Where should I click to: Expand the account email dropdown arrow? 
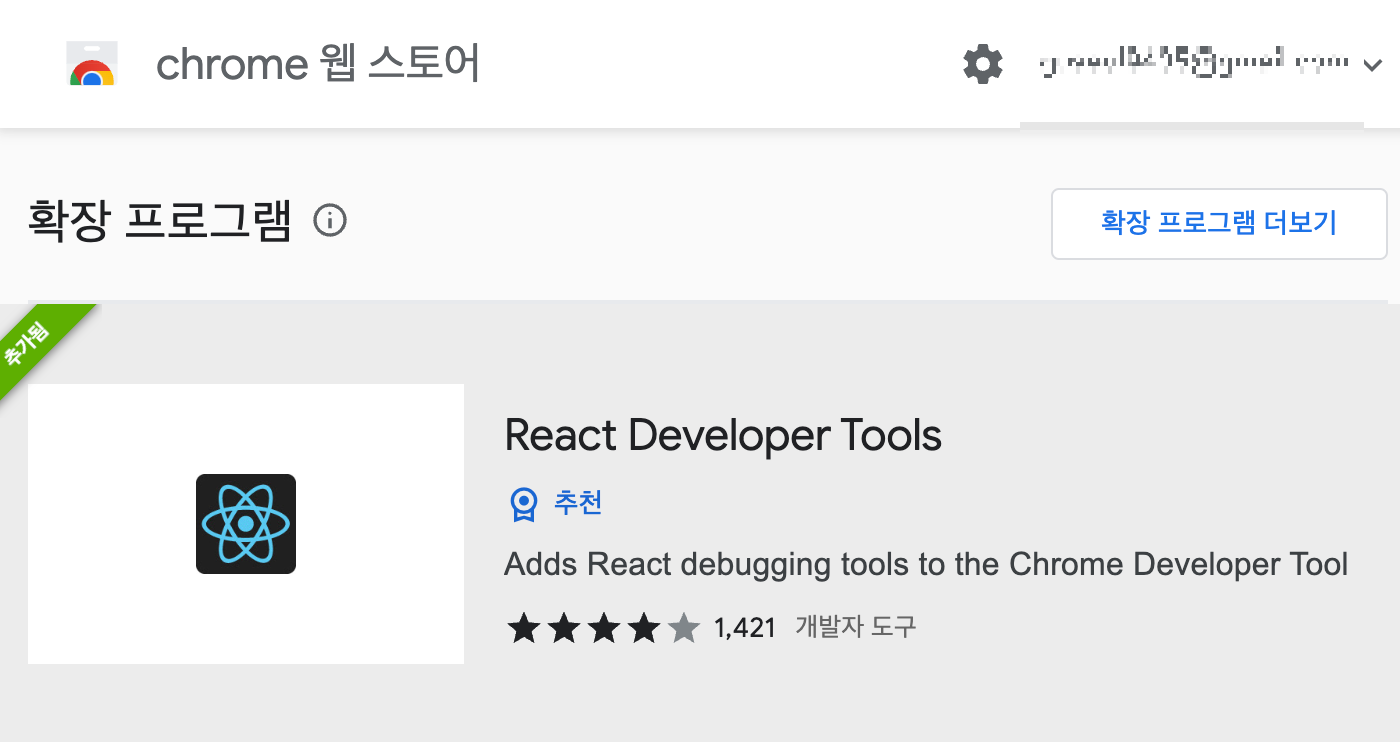[1371, 65]
